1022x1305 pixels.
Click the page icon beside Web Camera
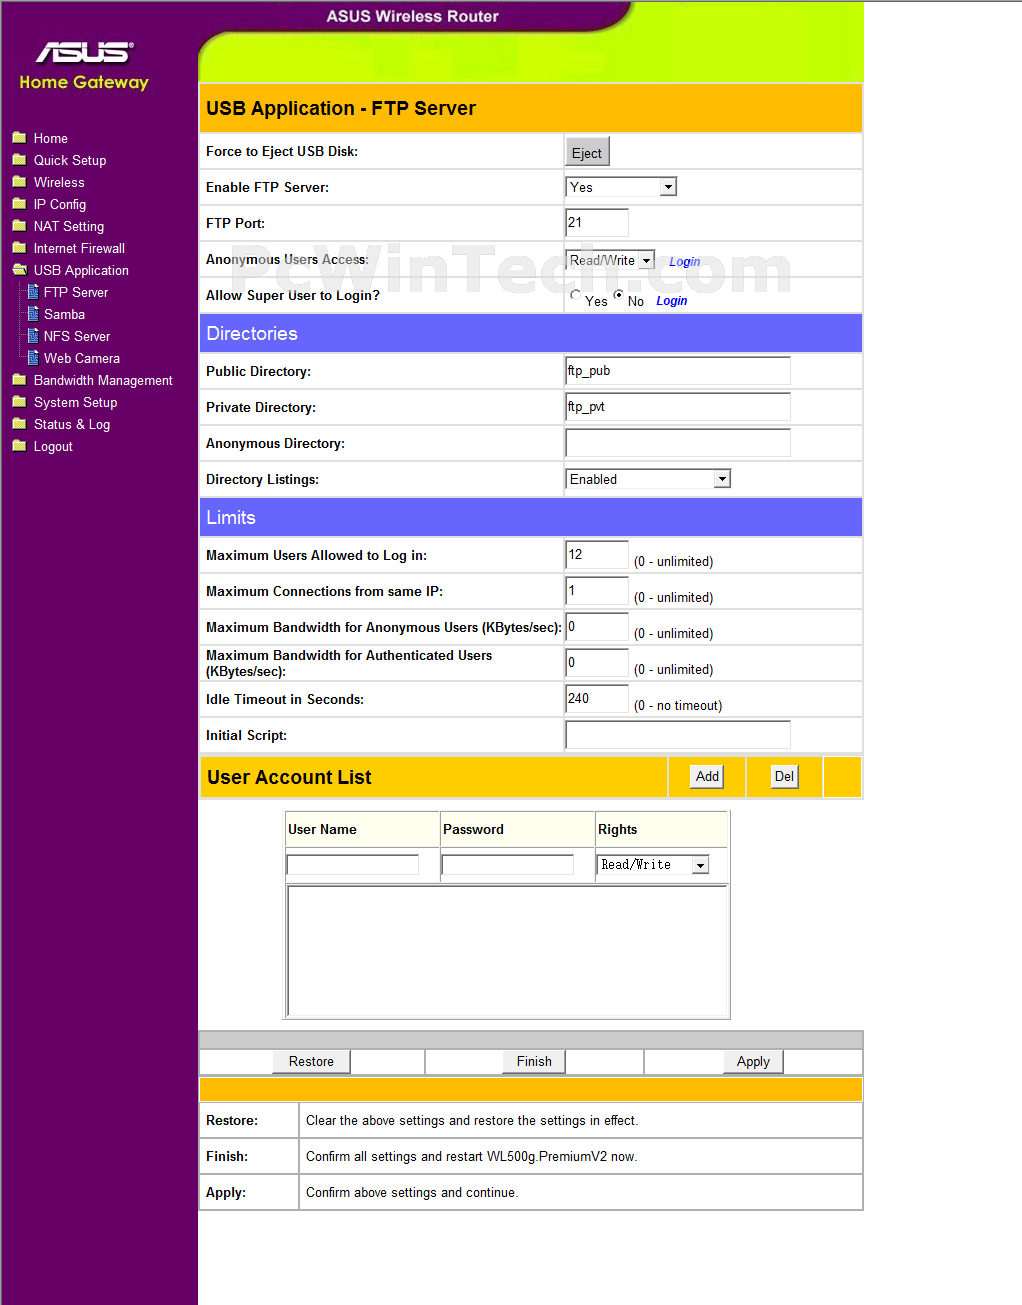[33, 358]
